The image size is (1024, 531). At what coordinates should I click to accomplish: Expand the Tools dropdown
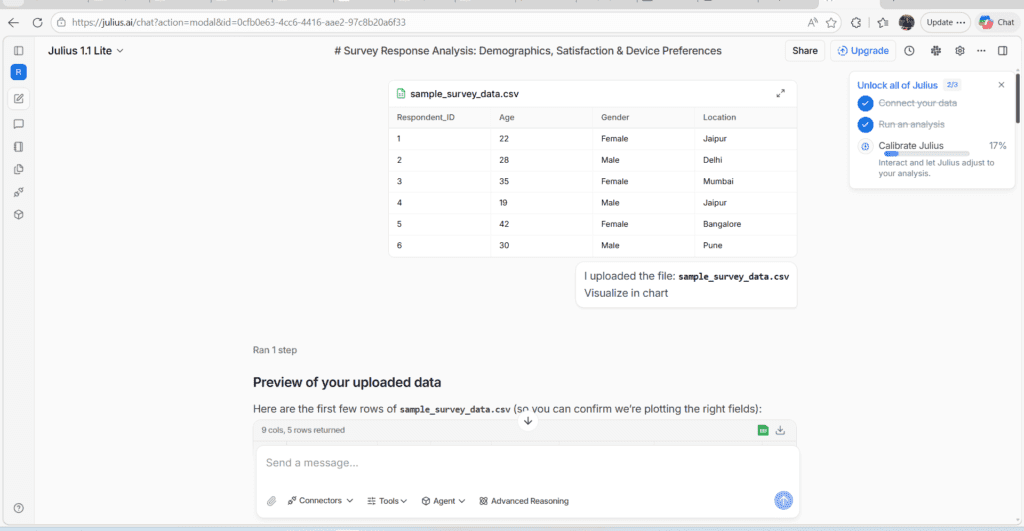(x=387, y=501)
